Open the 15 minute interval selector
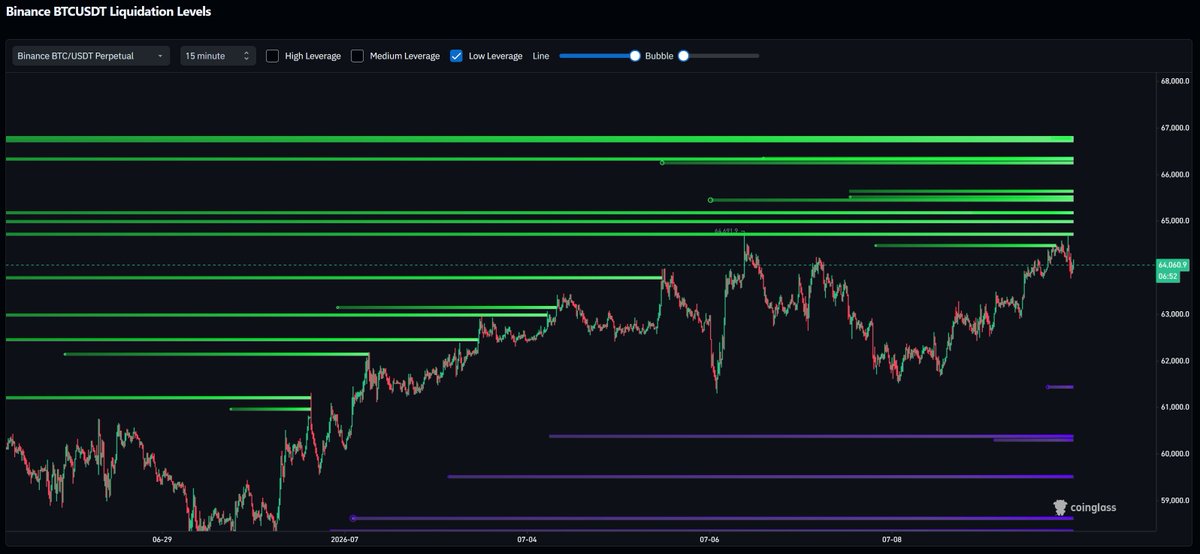Viewport: 1200px width, 554px height. point(218,56)
